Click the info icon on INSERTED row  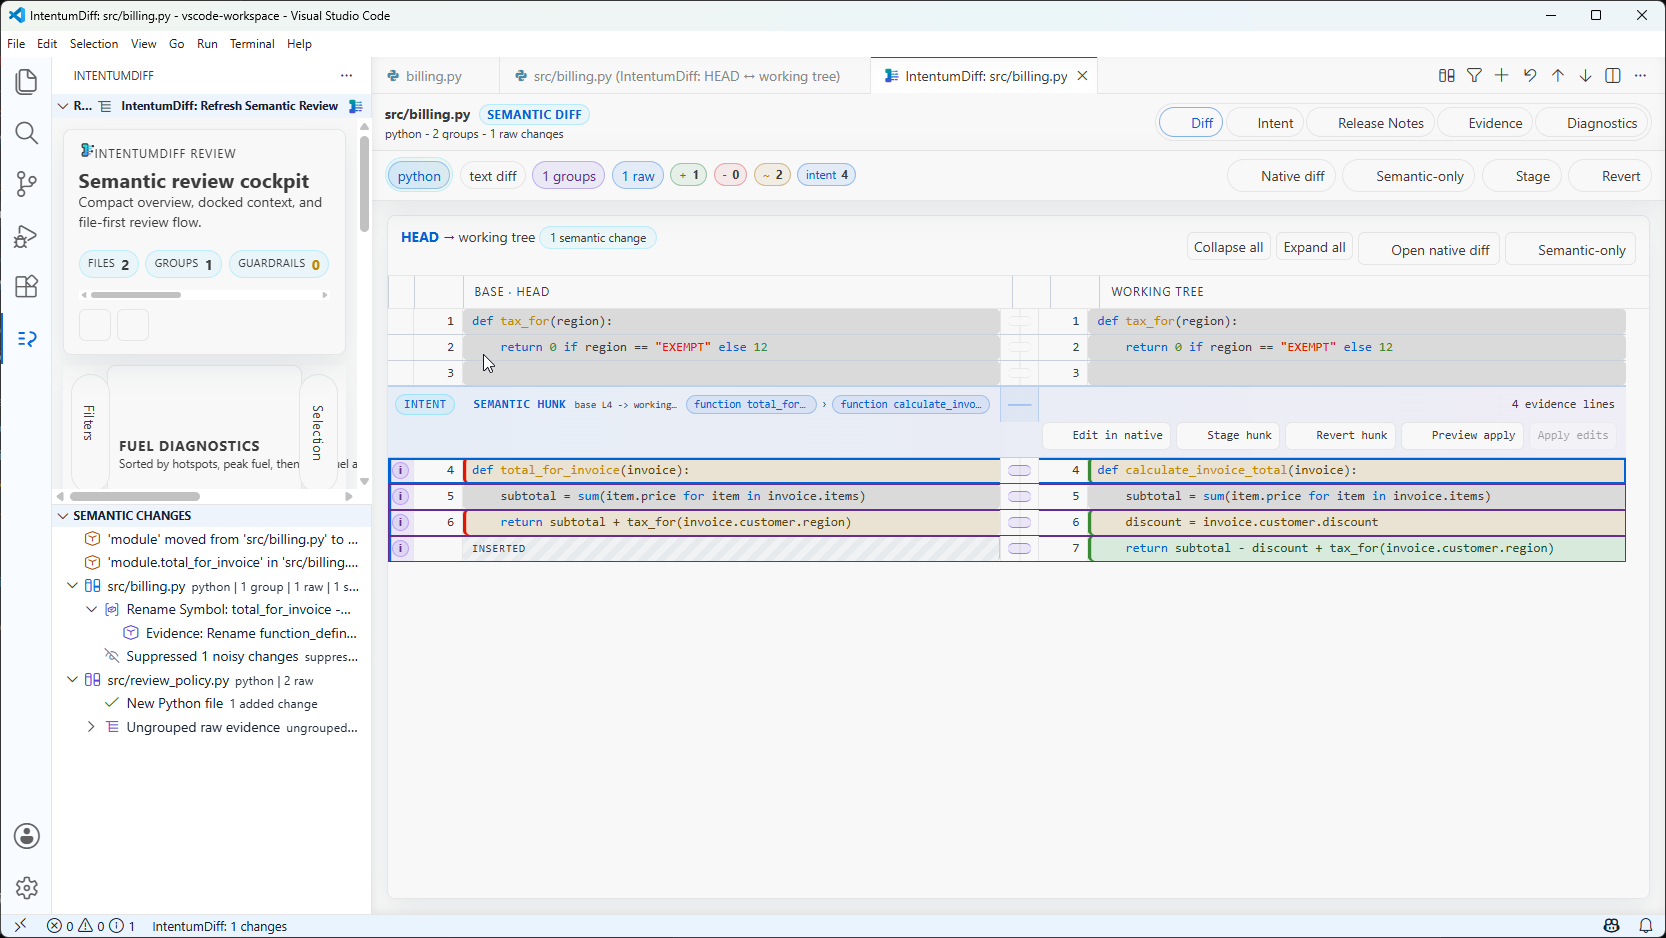click(x=401, y=548)
